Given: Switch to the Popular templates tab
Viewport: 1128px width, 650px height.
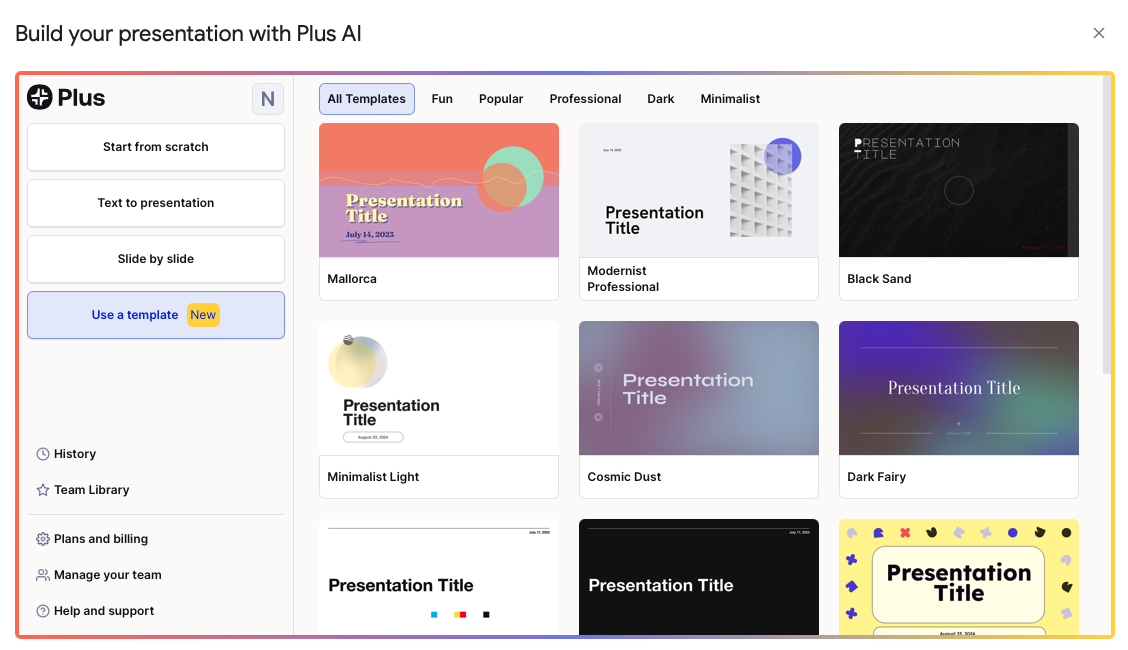Looking at the screenshot, I should [501, 99].
